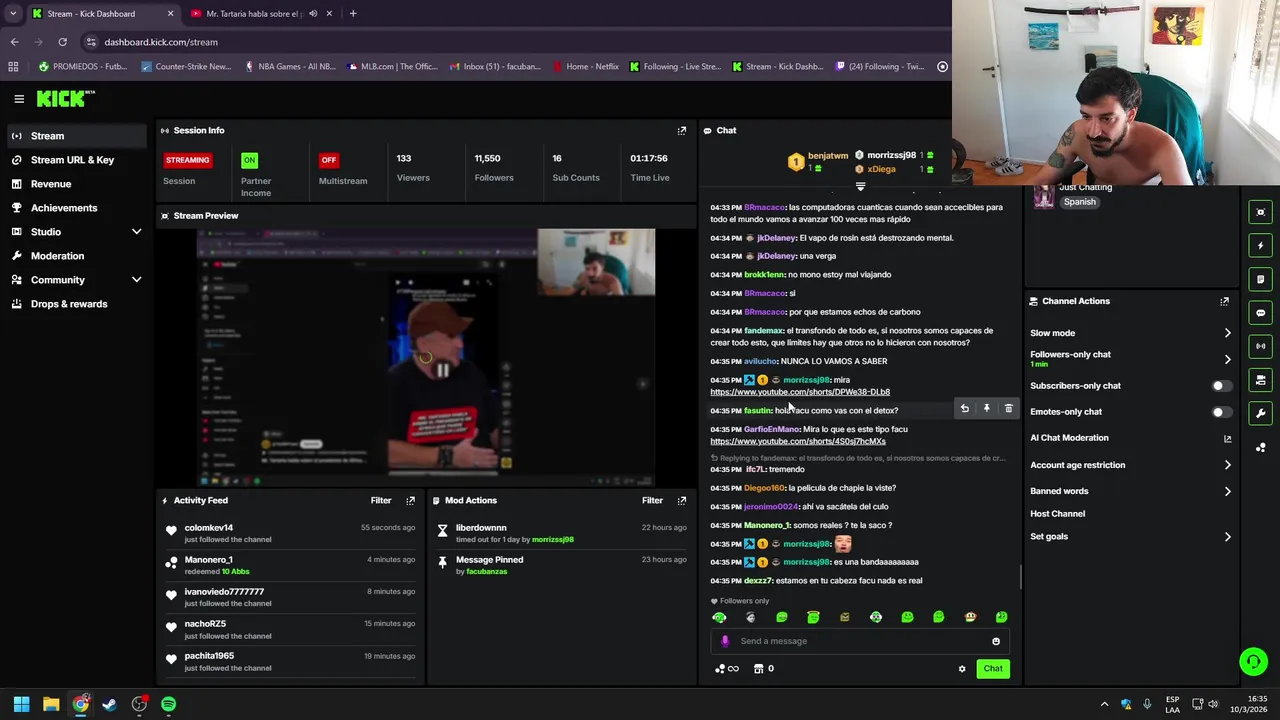The image size is (1280, 720).
Task: Open Chrome apps grid in bookmarks bar
Action: coord(13,67)
